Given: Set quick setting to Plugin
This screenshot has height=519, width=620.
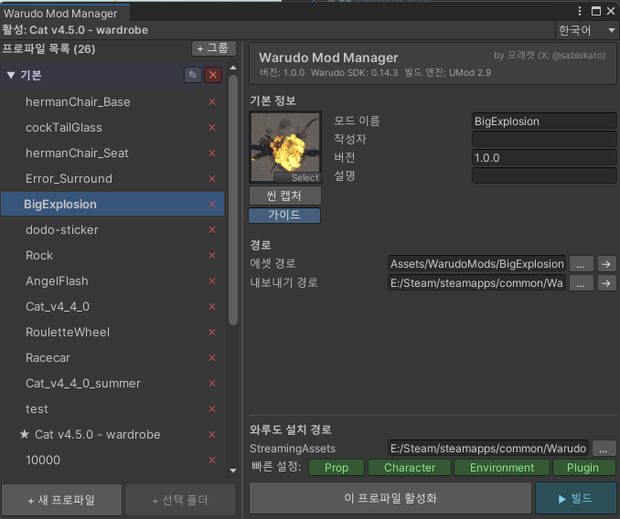Looking at the screenshot, I should click(584, 468).
